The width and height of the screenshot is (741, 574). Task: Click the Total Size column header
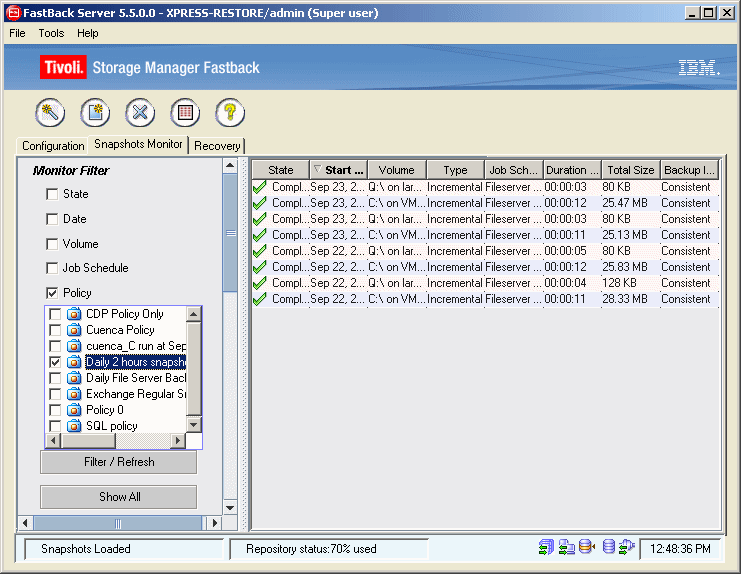point(630,170)
